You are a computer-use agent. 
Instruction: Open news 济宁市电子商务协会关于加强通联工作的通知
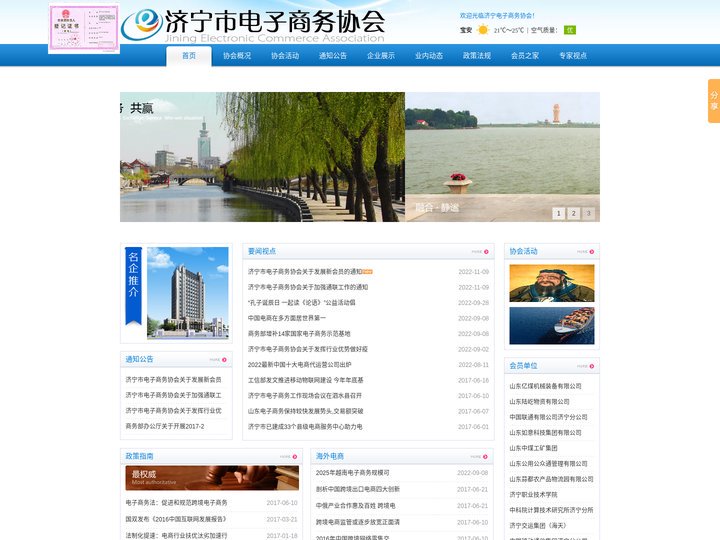308,287
